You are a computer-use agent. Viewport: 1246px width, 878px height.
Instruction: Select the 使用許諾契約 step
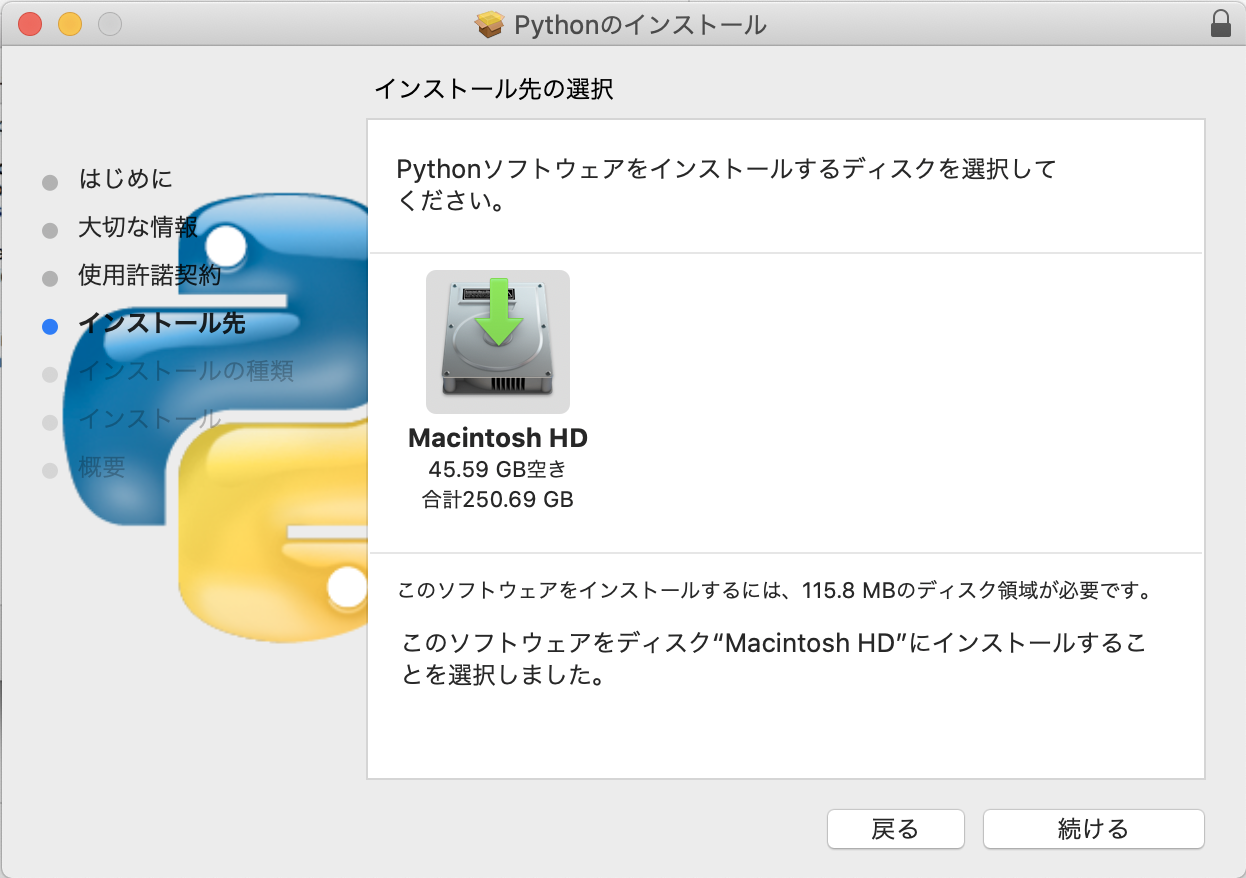149,275
